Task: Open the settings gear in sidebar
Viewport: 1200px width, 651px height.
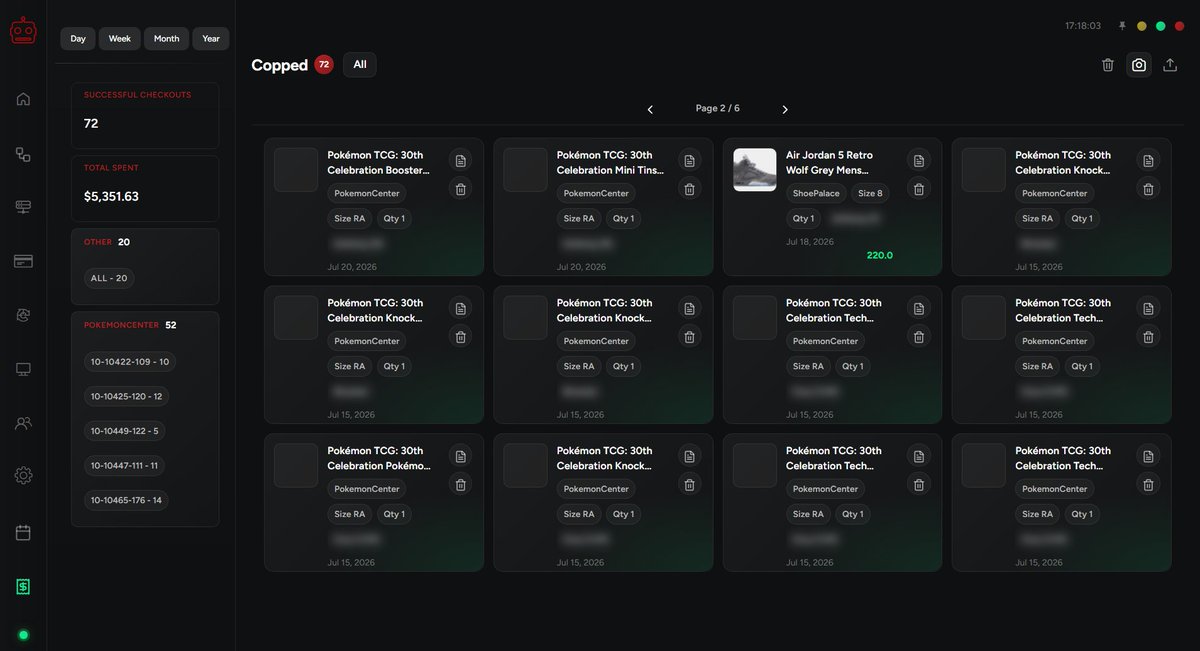Action: coord(23,476)
